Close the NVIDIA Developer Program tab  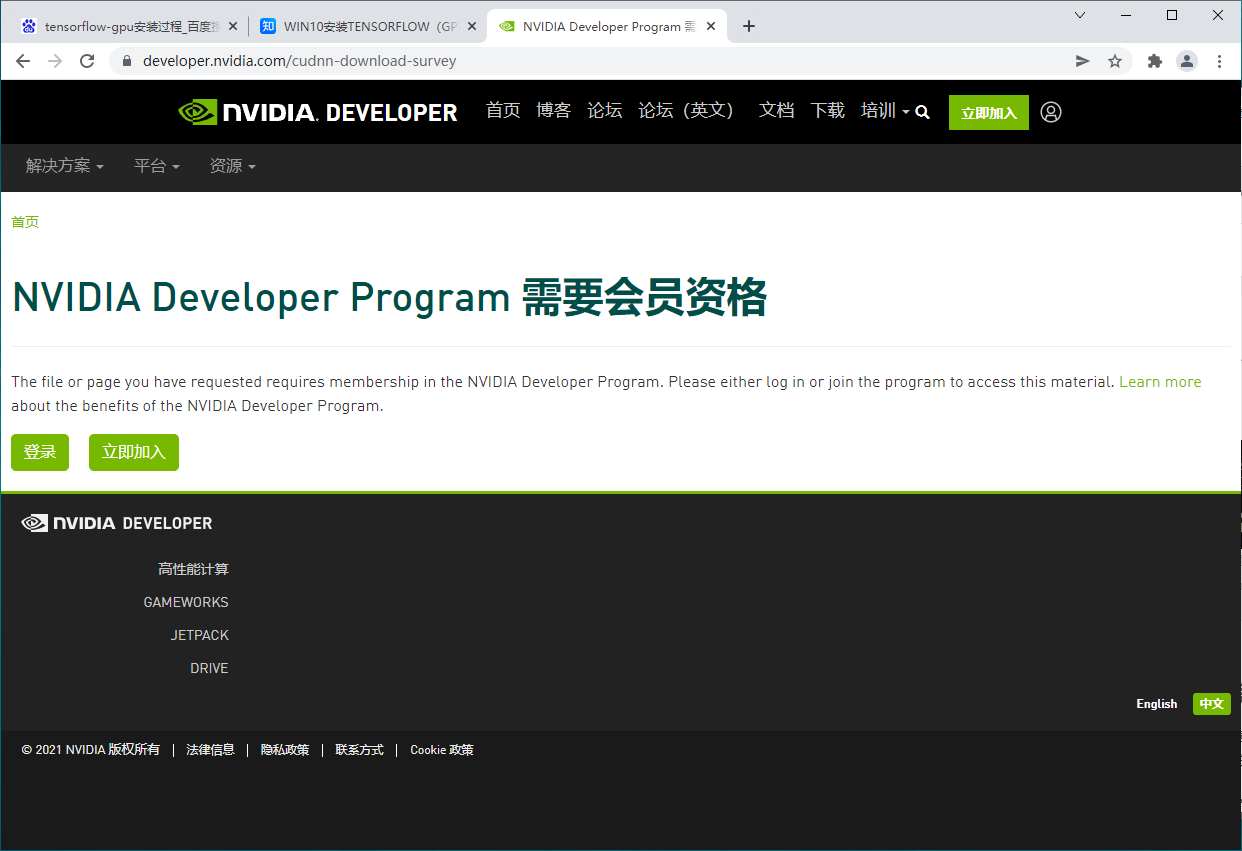(711, 26)
